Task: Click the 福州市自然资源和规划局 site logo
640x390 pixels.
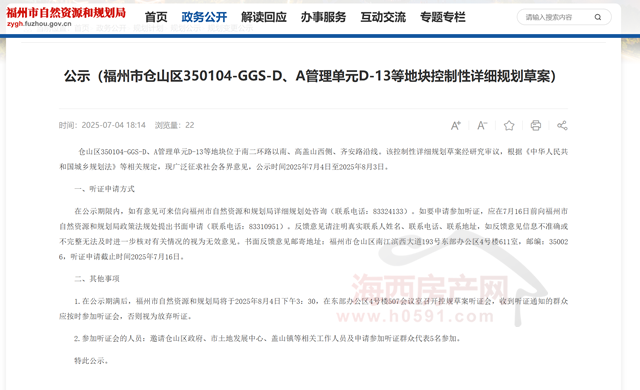Action: point(66,13)
